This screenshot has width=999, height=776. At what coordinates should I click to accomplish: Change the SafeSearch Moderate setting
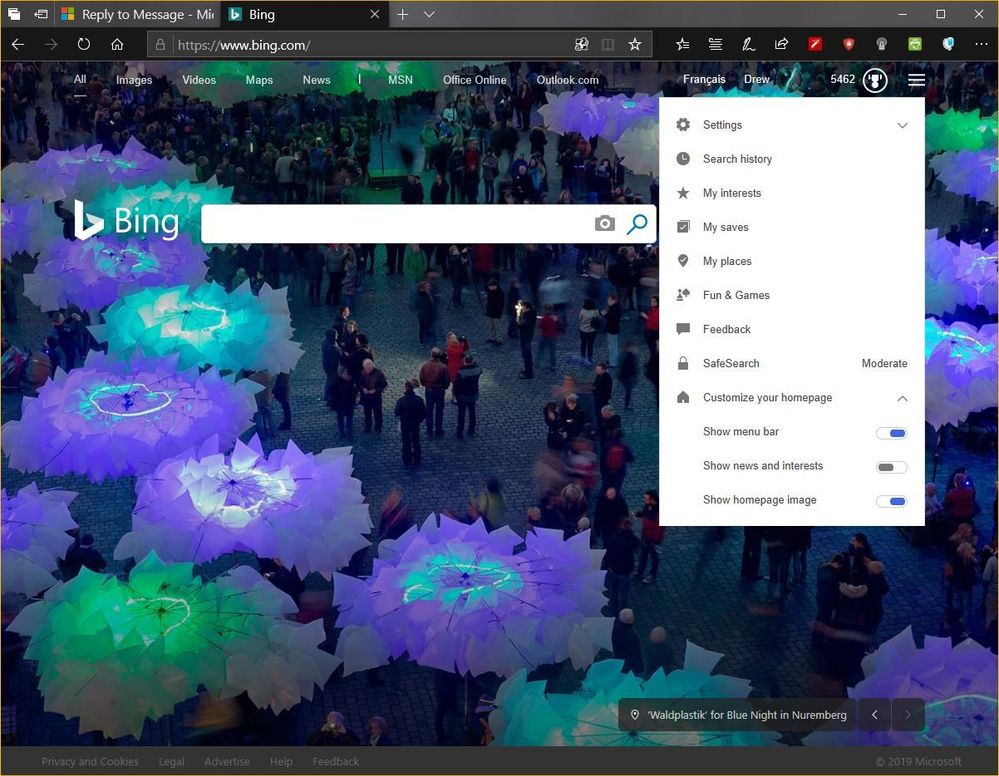click(x=884, y=363)
